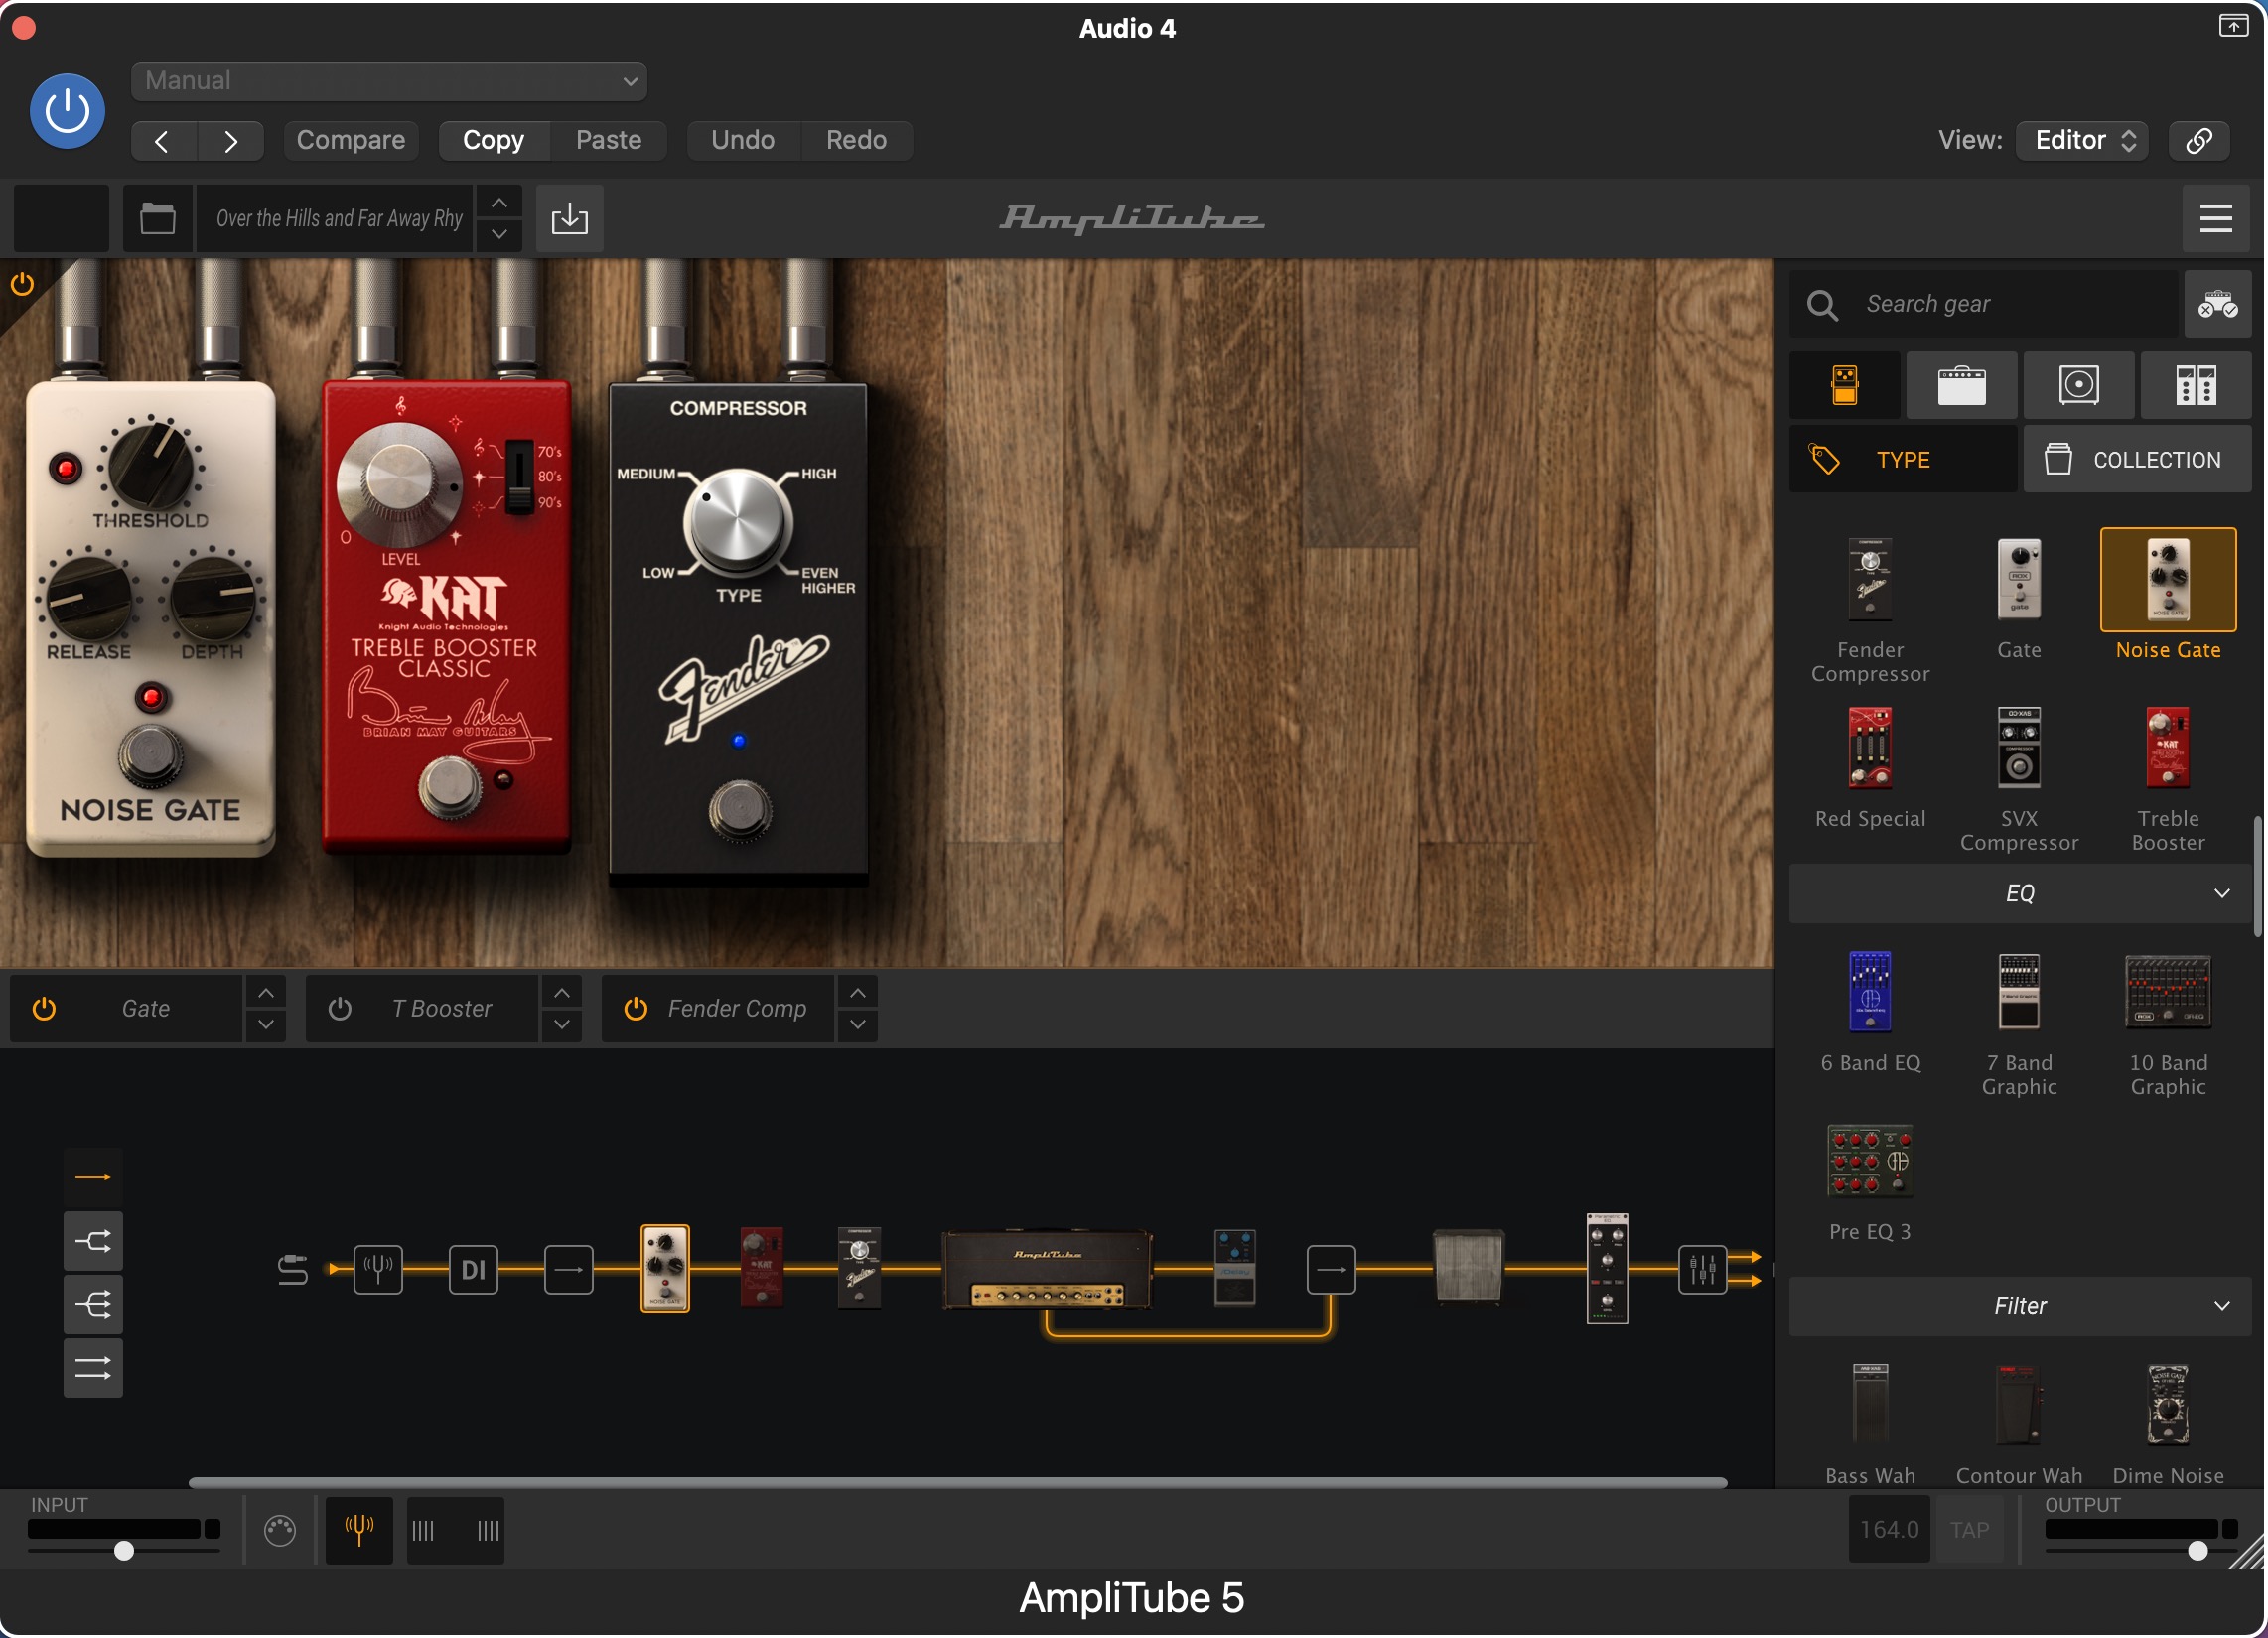Step Gate slot to next model
The width and height of the screenshot is (2268, 1638).
266,1026
